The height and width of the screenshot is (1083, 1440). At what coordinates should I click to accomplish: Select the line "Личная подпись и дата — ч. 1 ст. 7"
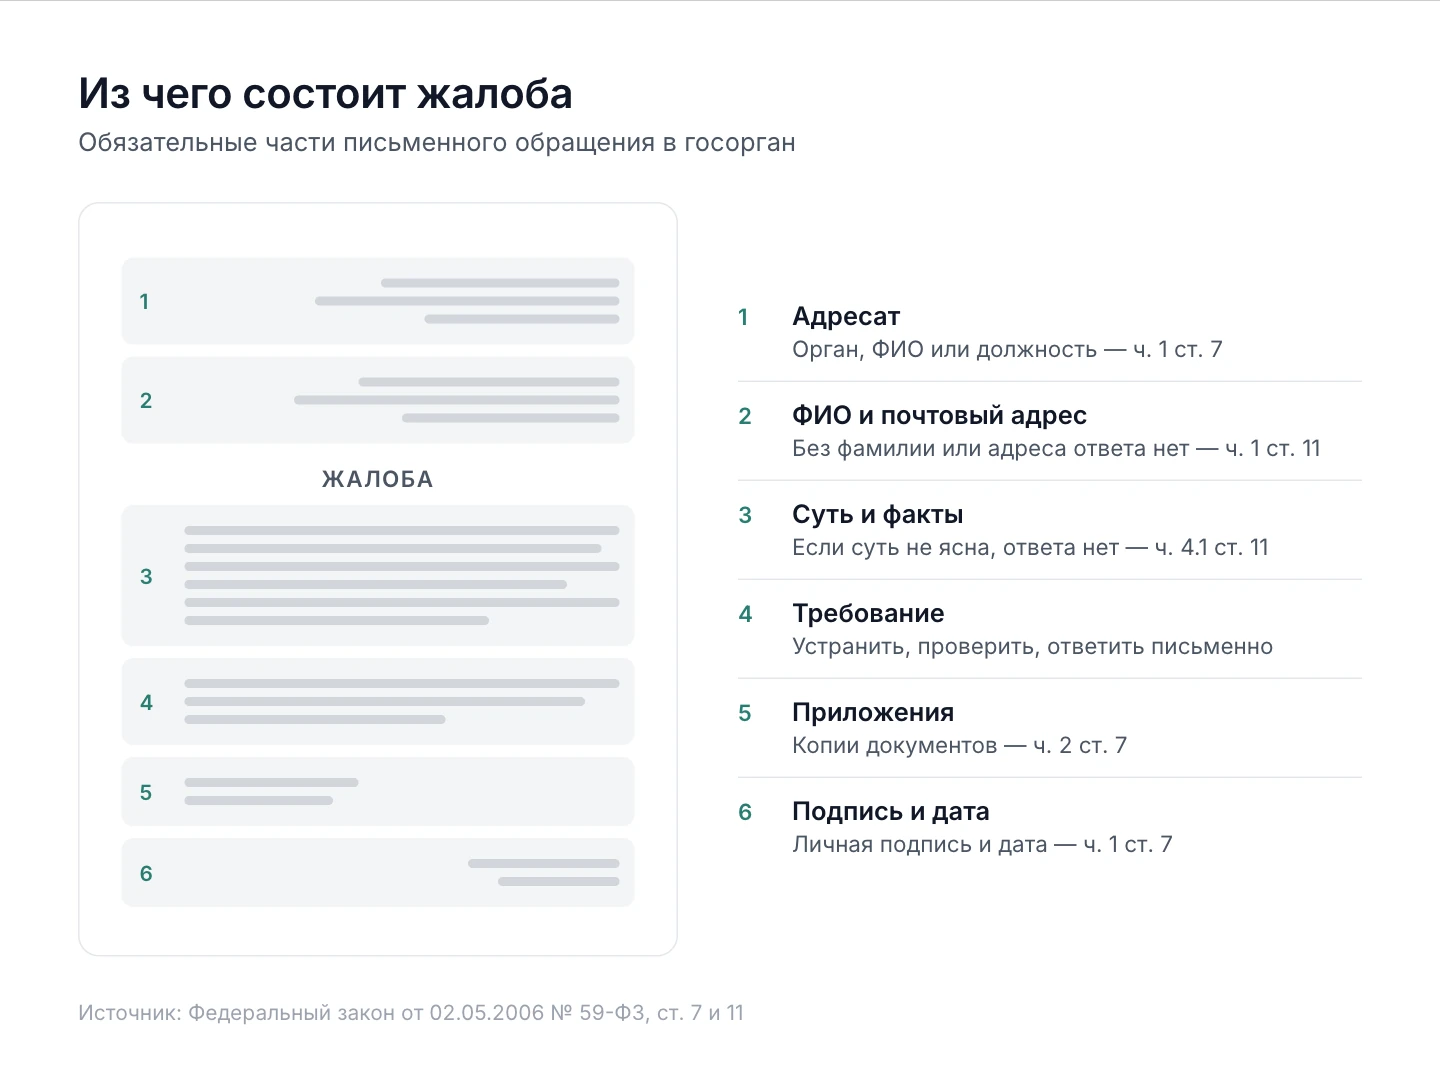coord(982,845)
